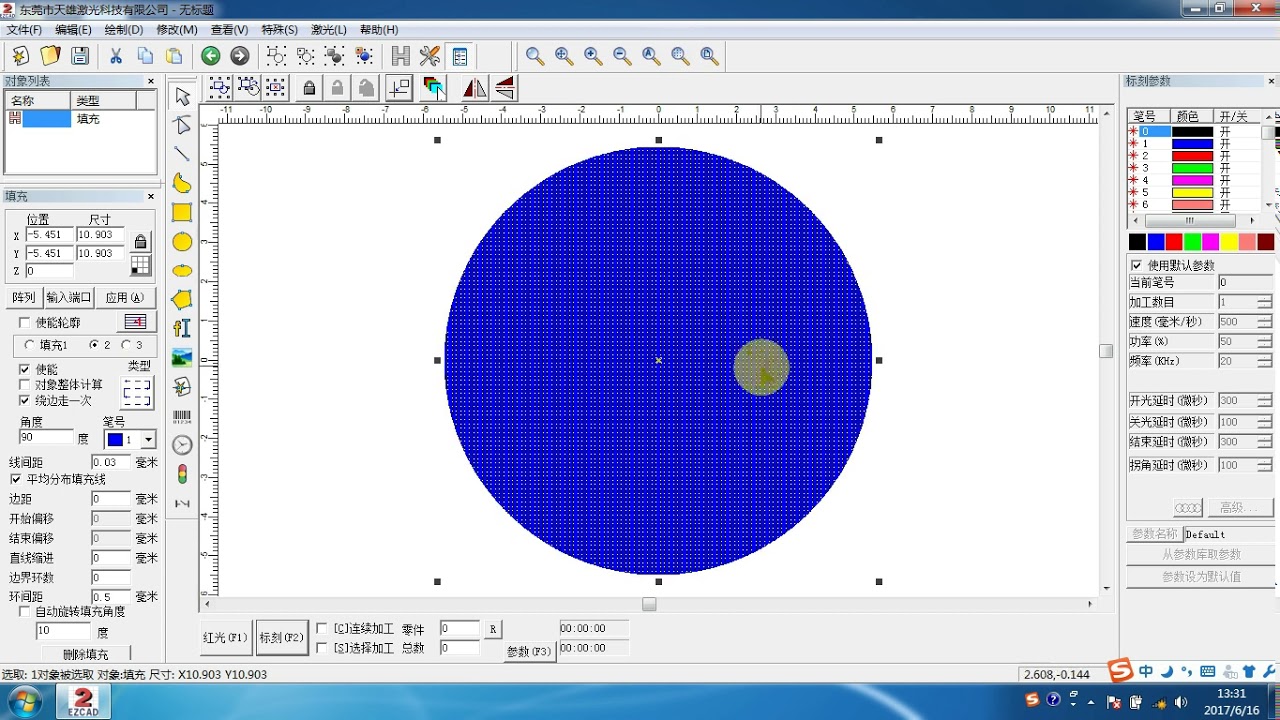Toggle the 平均分布填充线 checkbox
This screenshot has width=1280, height=720.
[15, 479]
